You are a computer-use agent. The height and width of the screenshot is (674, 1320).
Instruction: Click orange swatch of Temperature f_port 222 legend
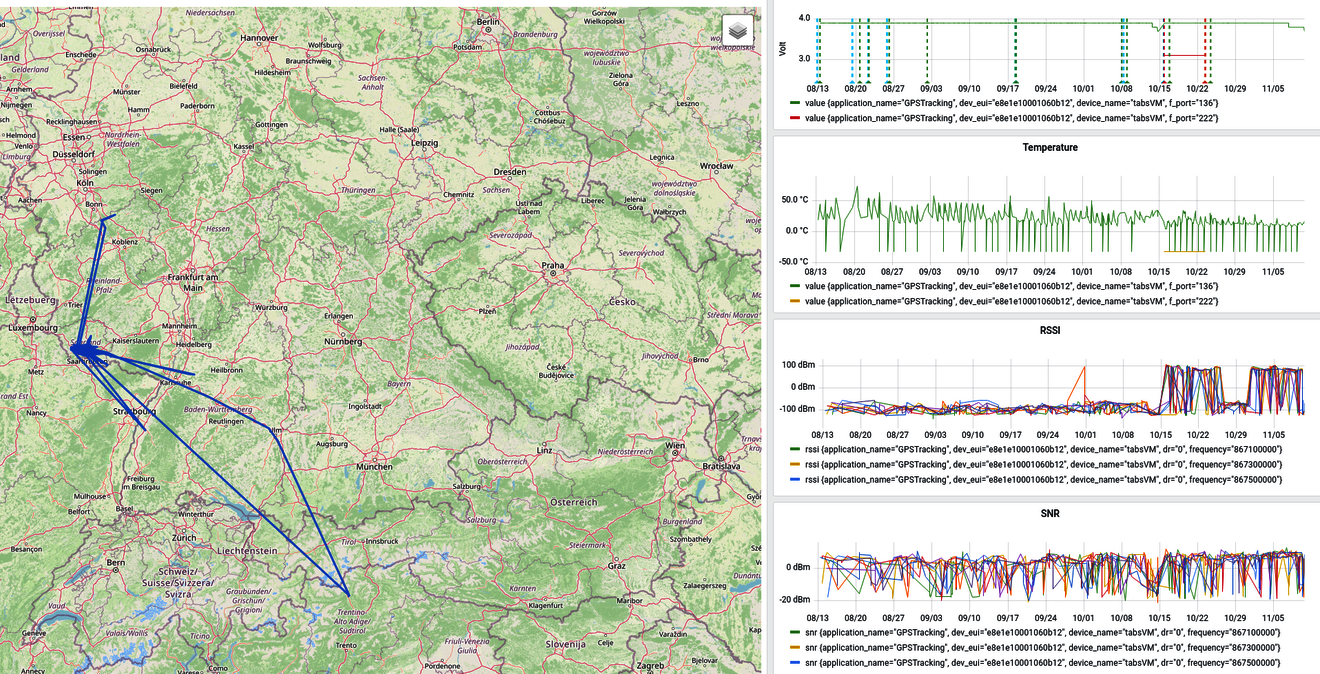tap(793, 301)
